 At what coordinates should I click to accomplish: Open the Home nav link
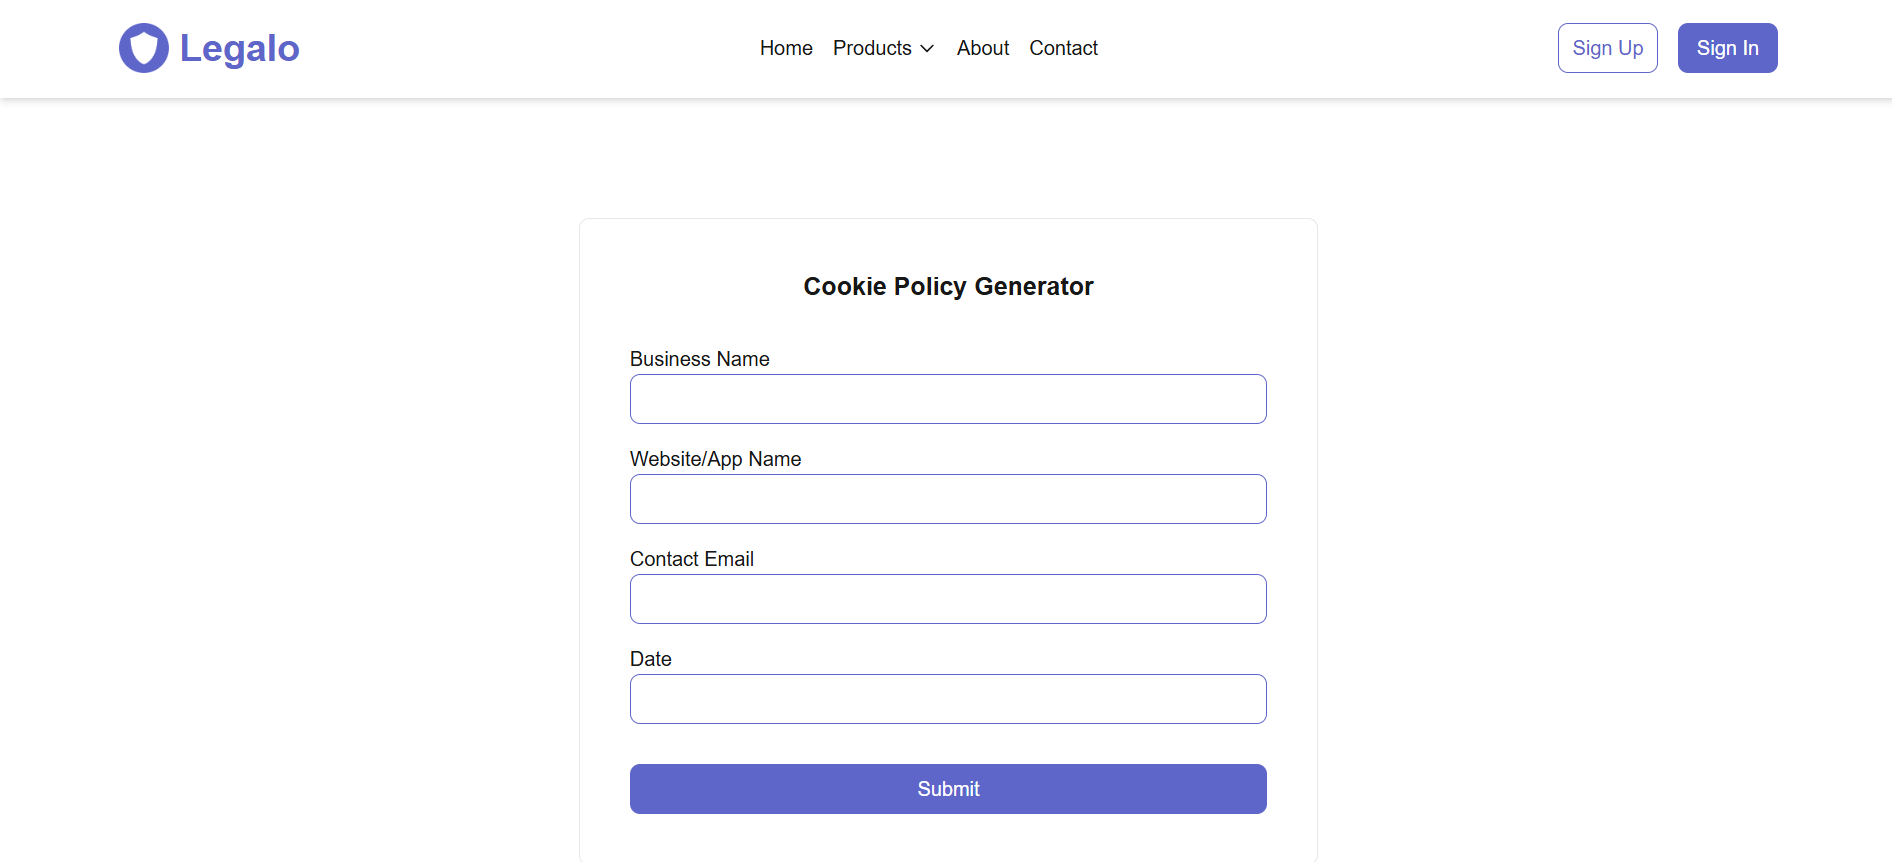pos(786,48)
